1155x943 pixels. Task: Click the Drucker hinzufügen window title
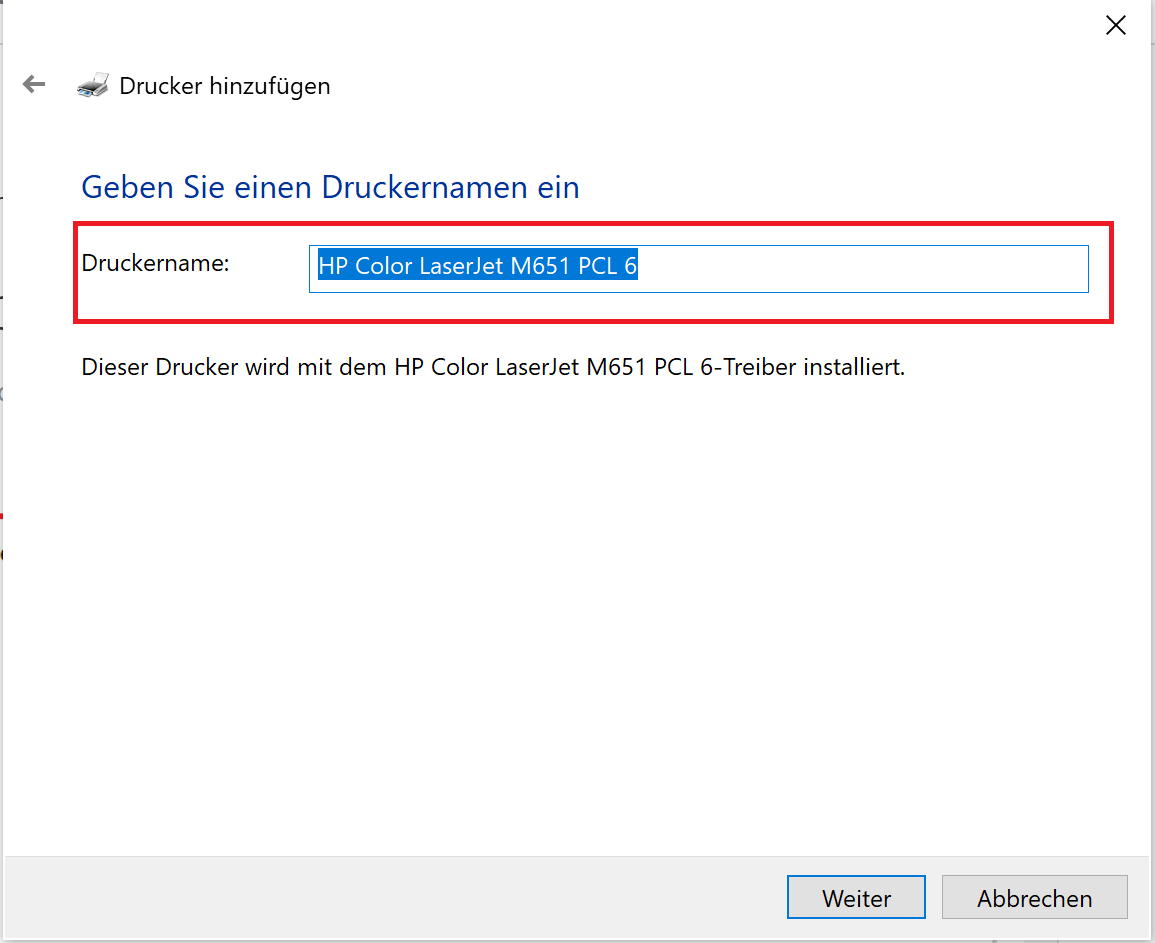pyautogui.click(x=225, y=86)
